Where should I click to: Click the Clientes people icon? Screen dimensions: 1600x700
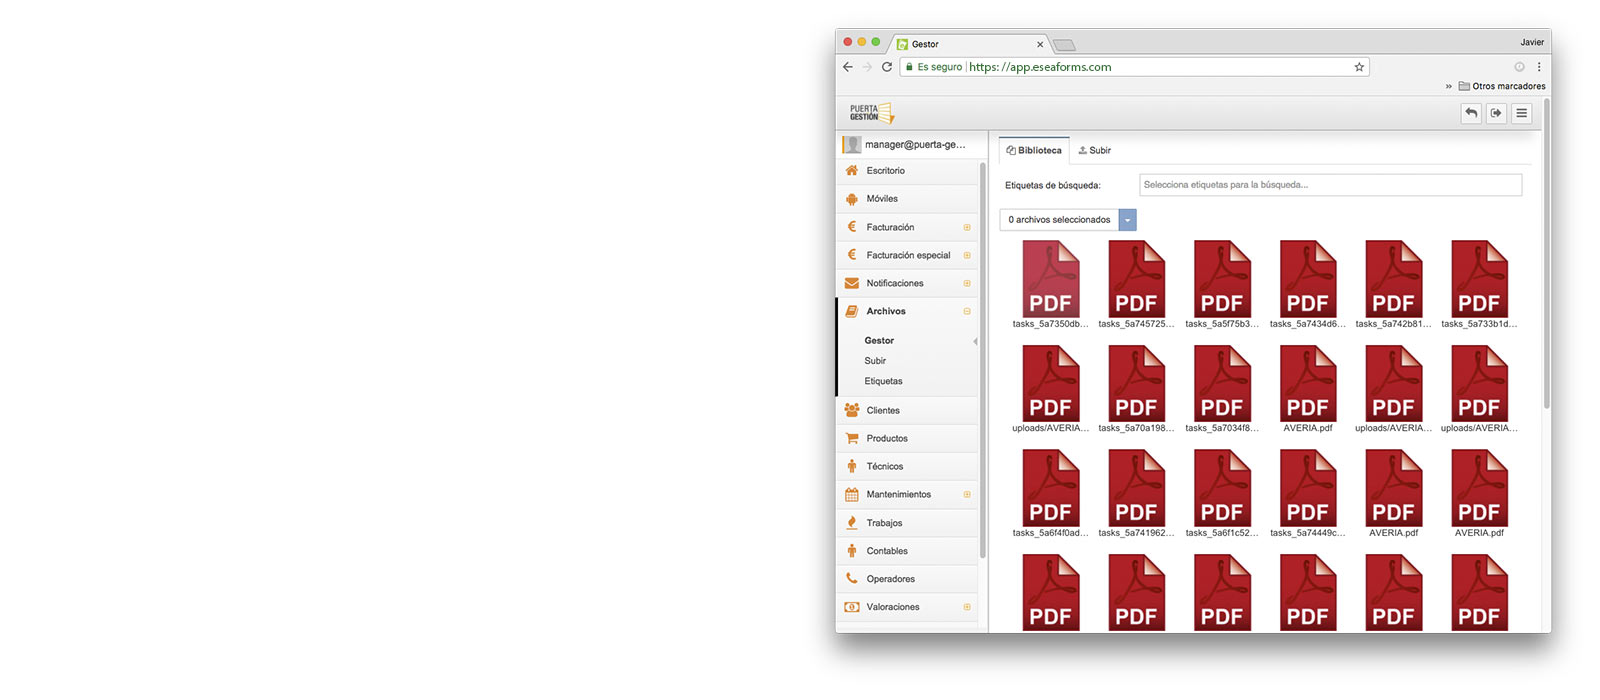(x=852, y=410)
